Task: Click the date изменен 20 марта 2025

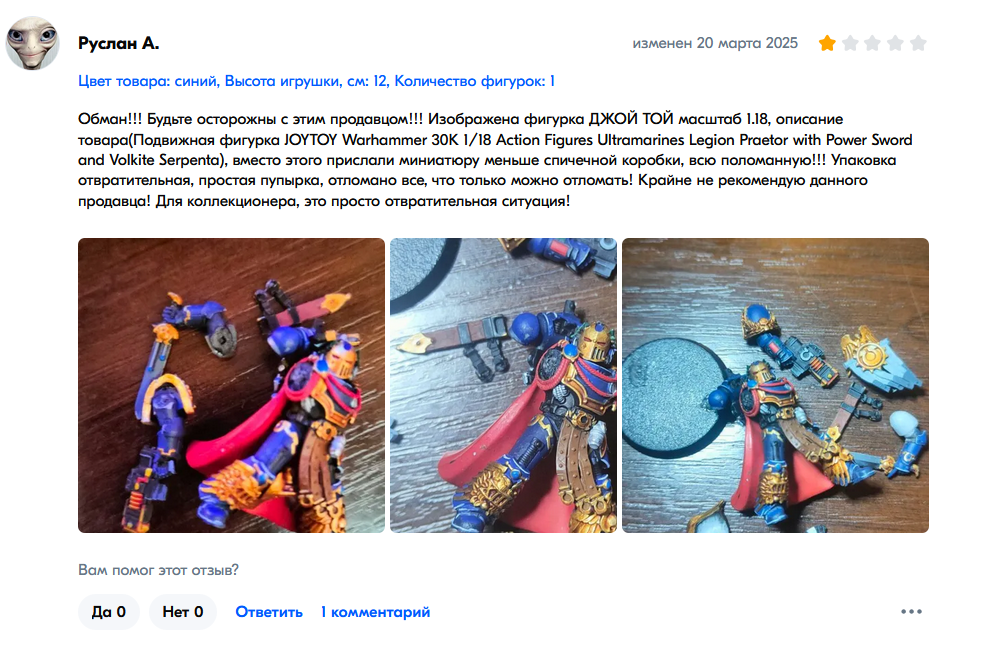Action: point(715,43)
